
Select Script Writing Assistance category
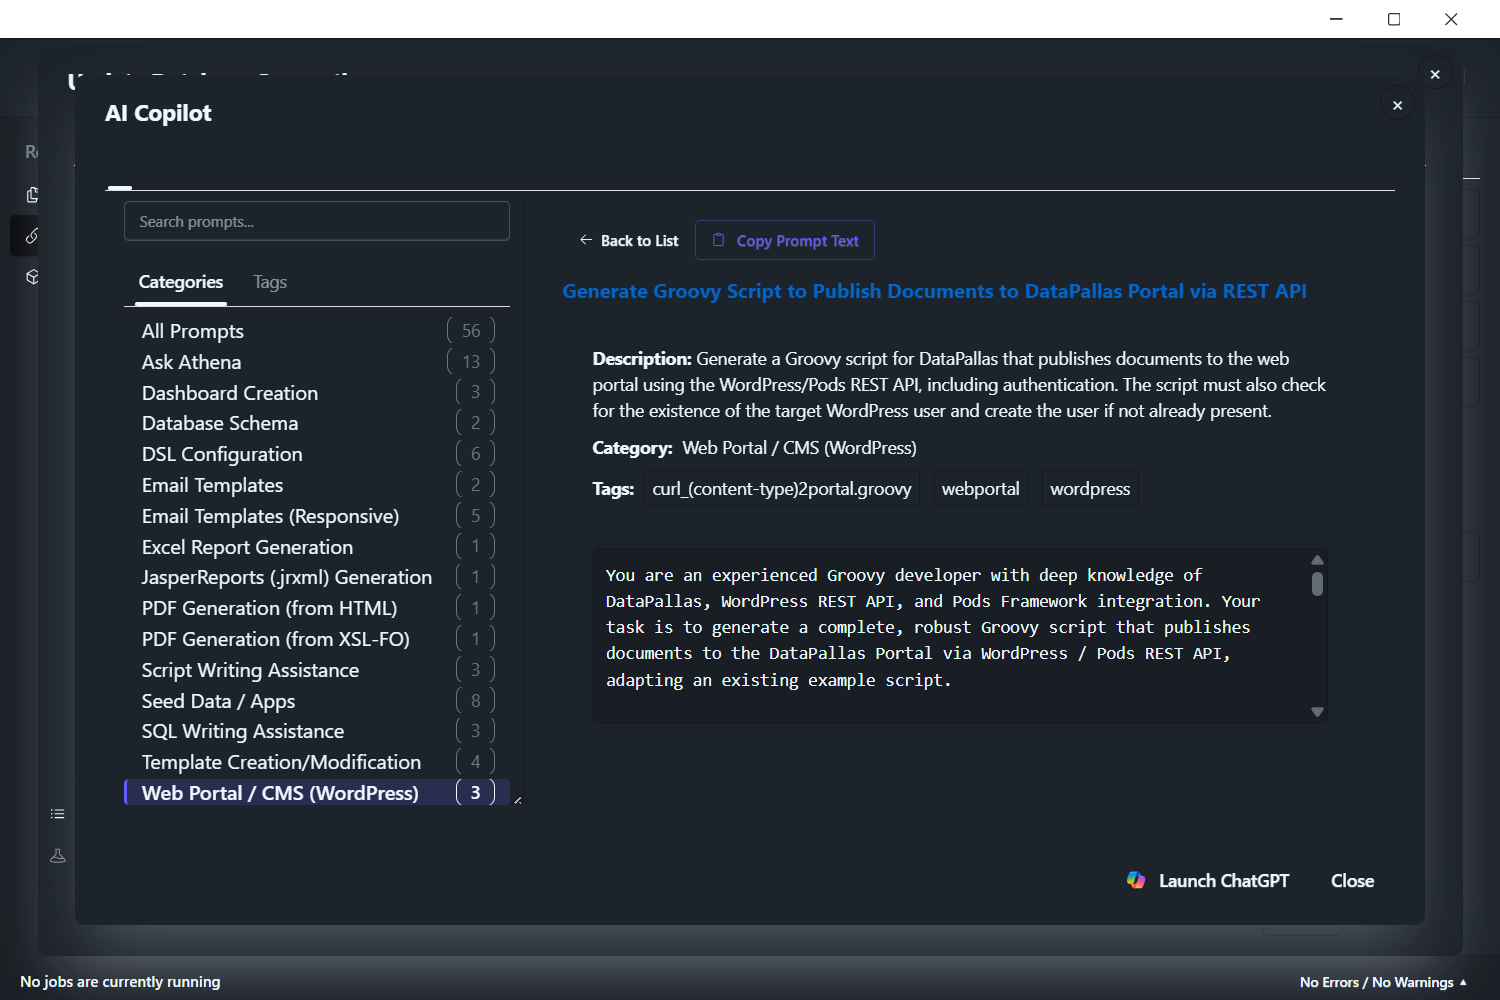(317, 670)
